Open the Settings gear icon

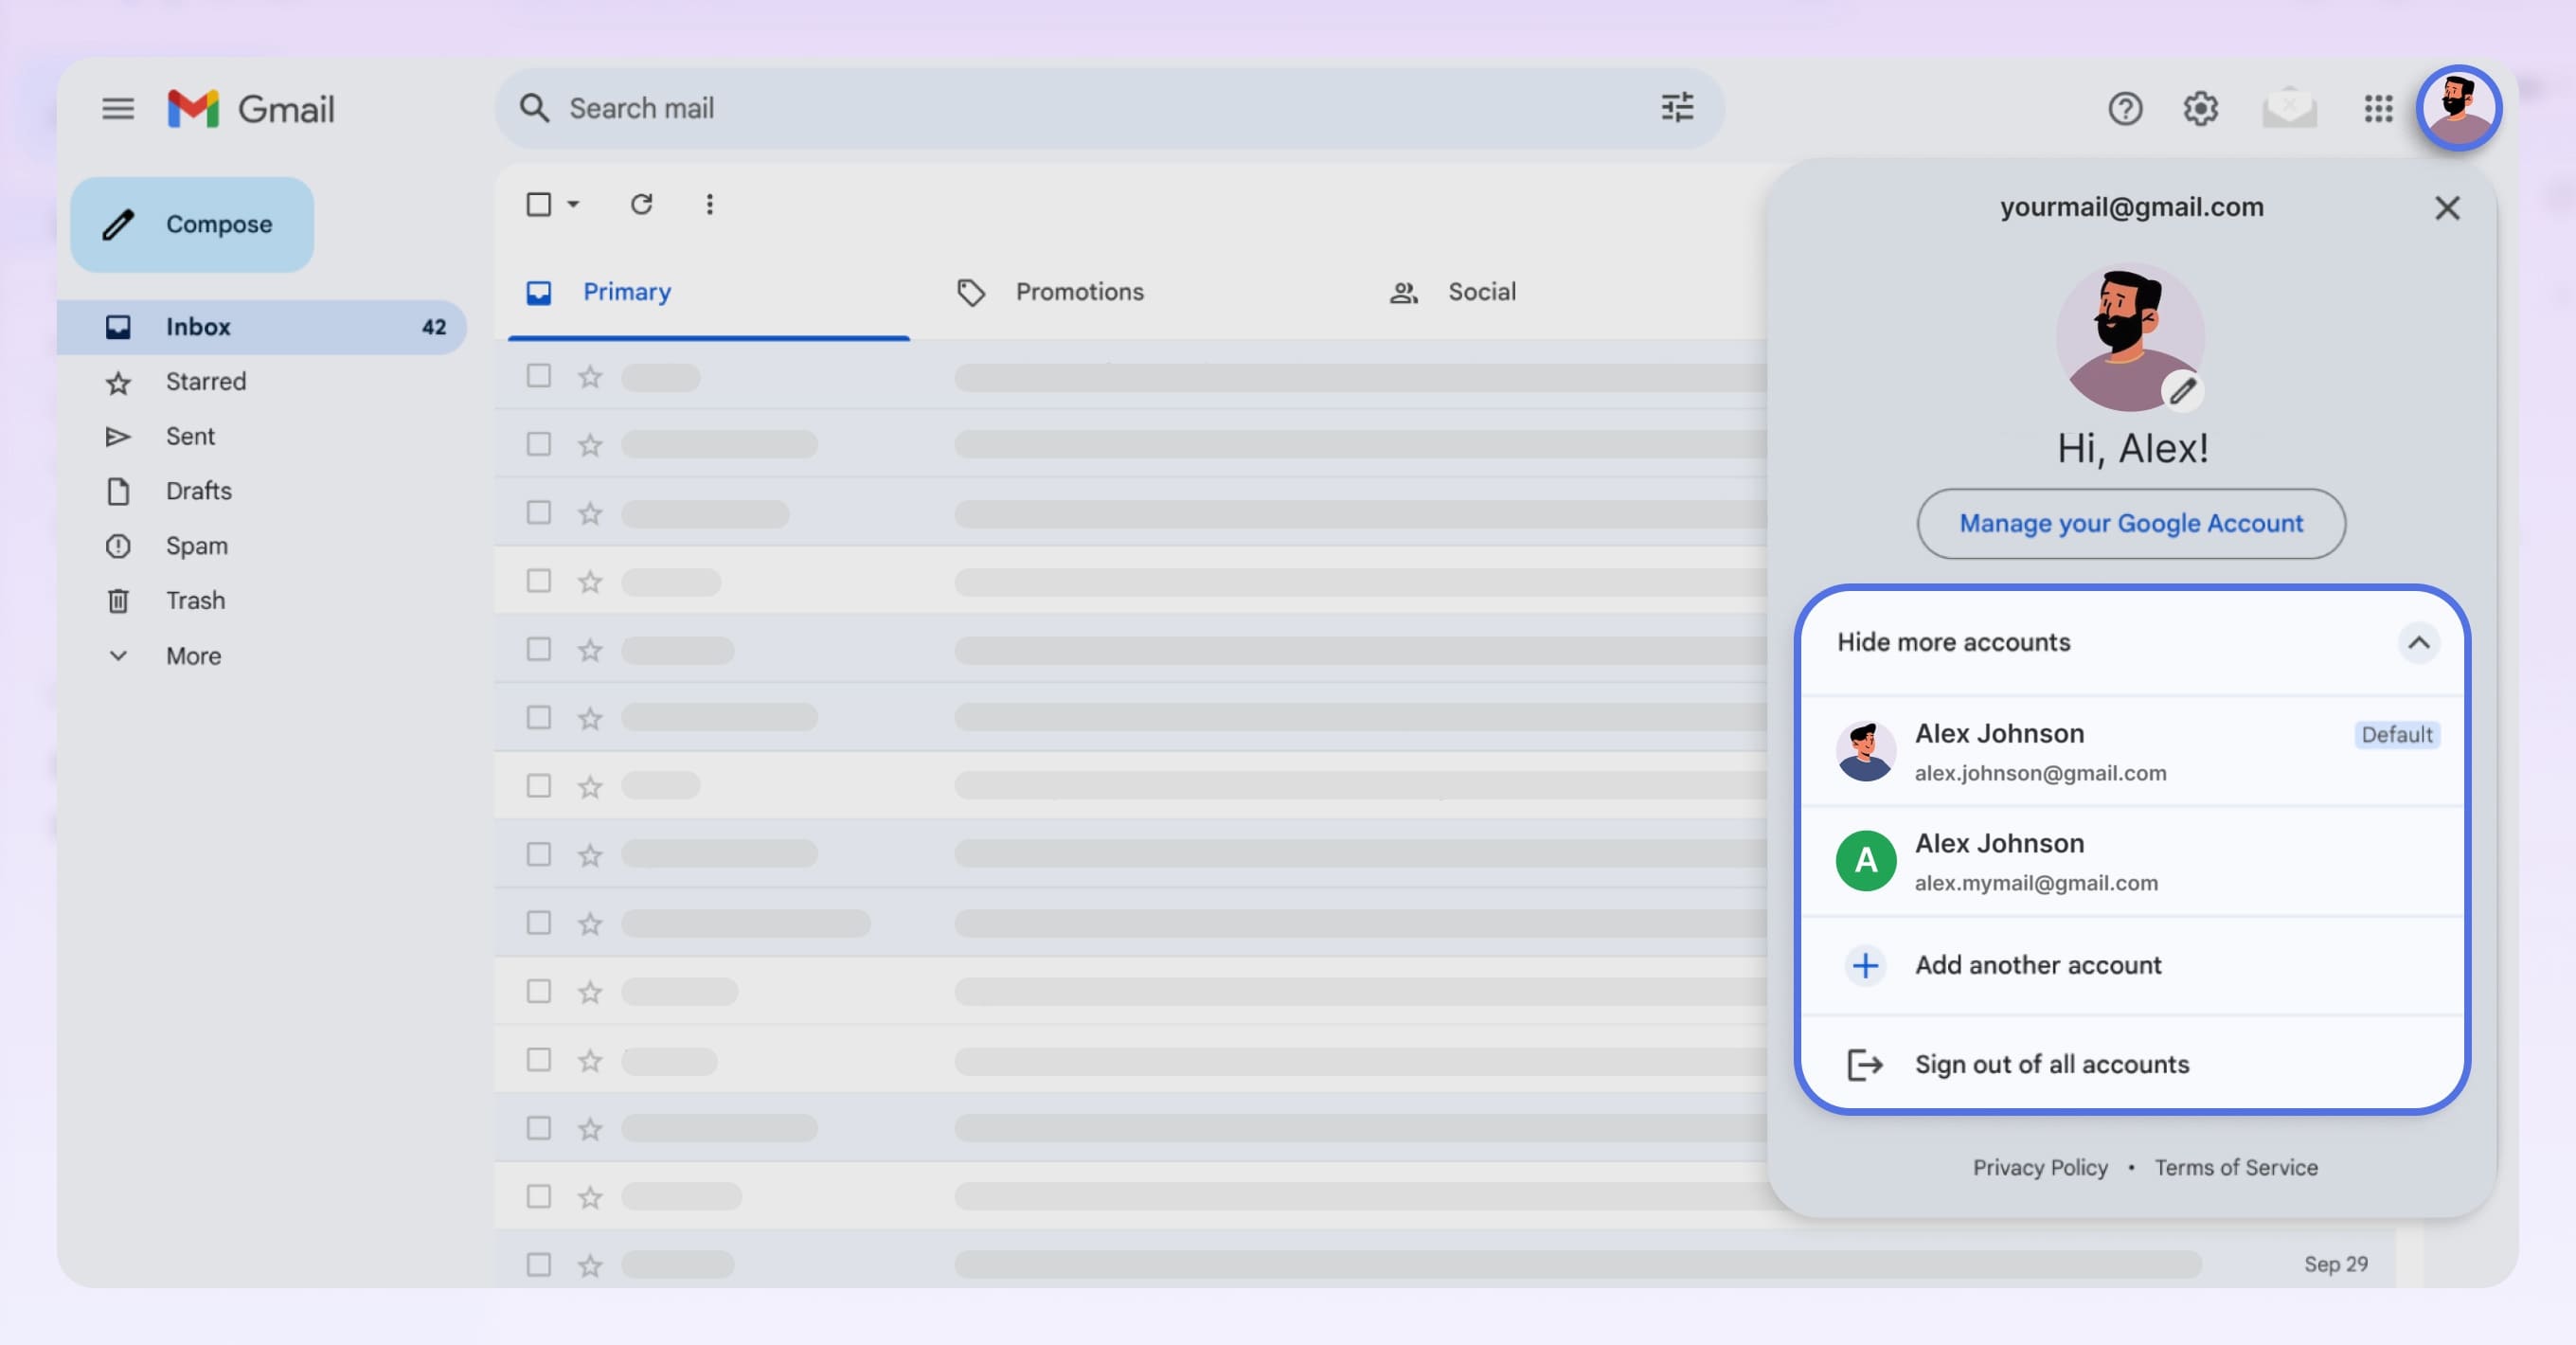tap(2200, 109)
